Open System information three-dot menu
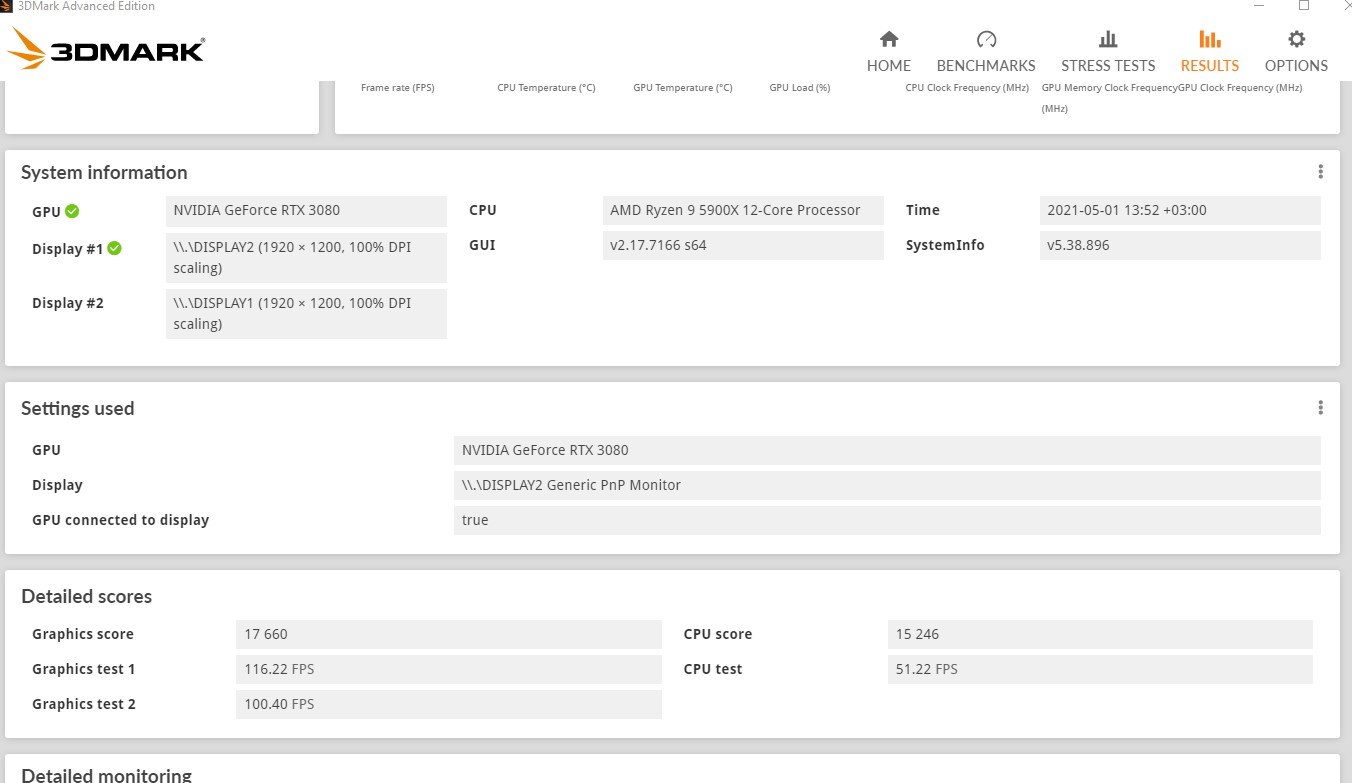 point(1320,172)
